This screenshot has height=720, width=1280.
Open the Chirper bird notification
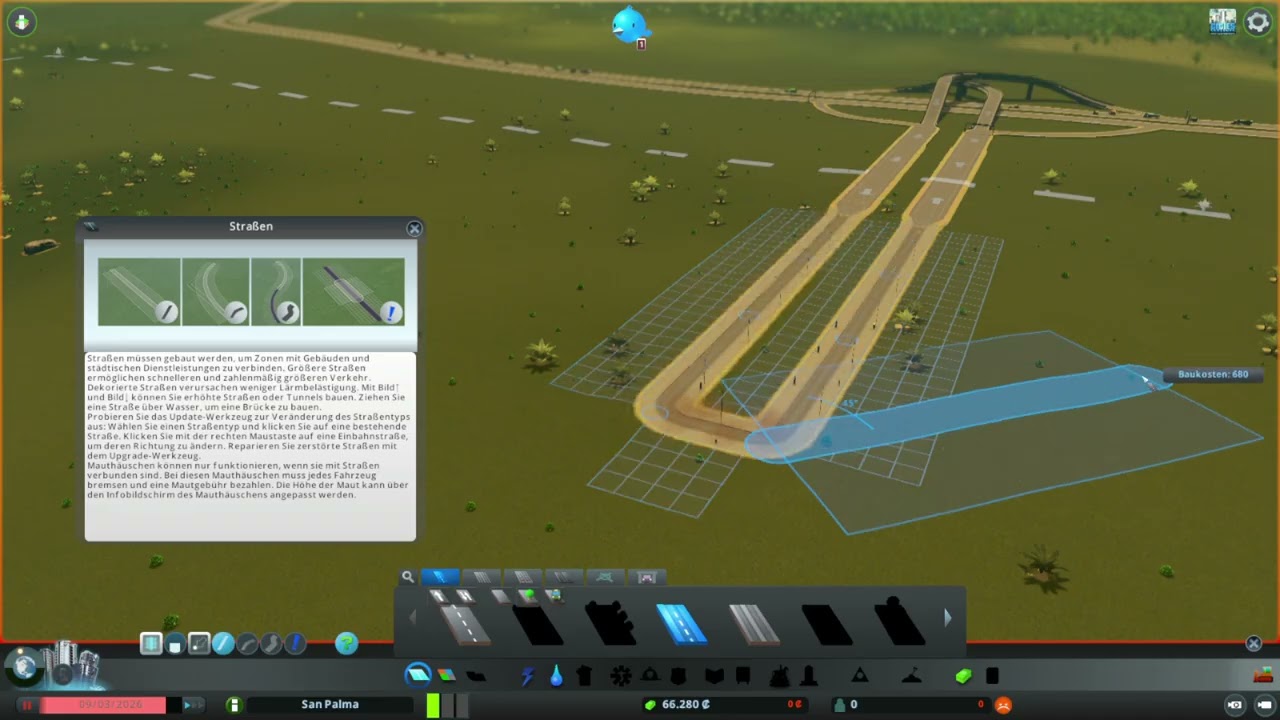[x=631, y=25]
